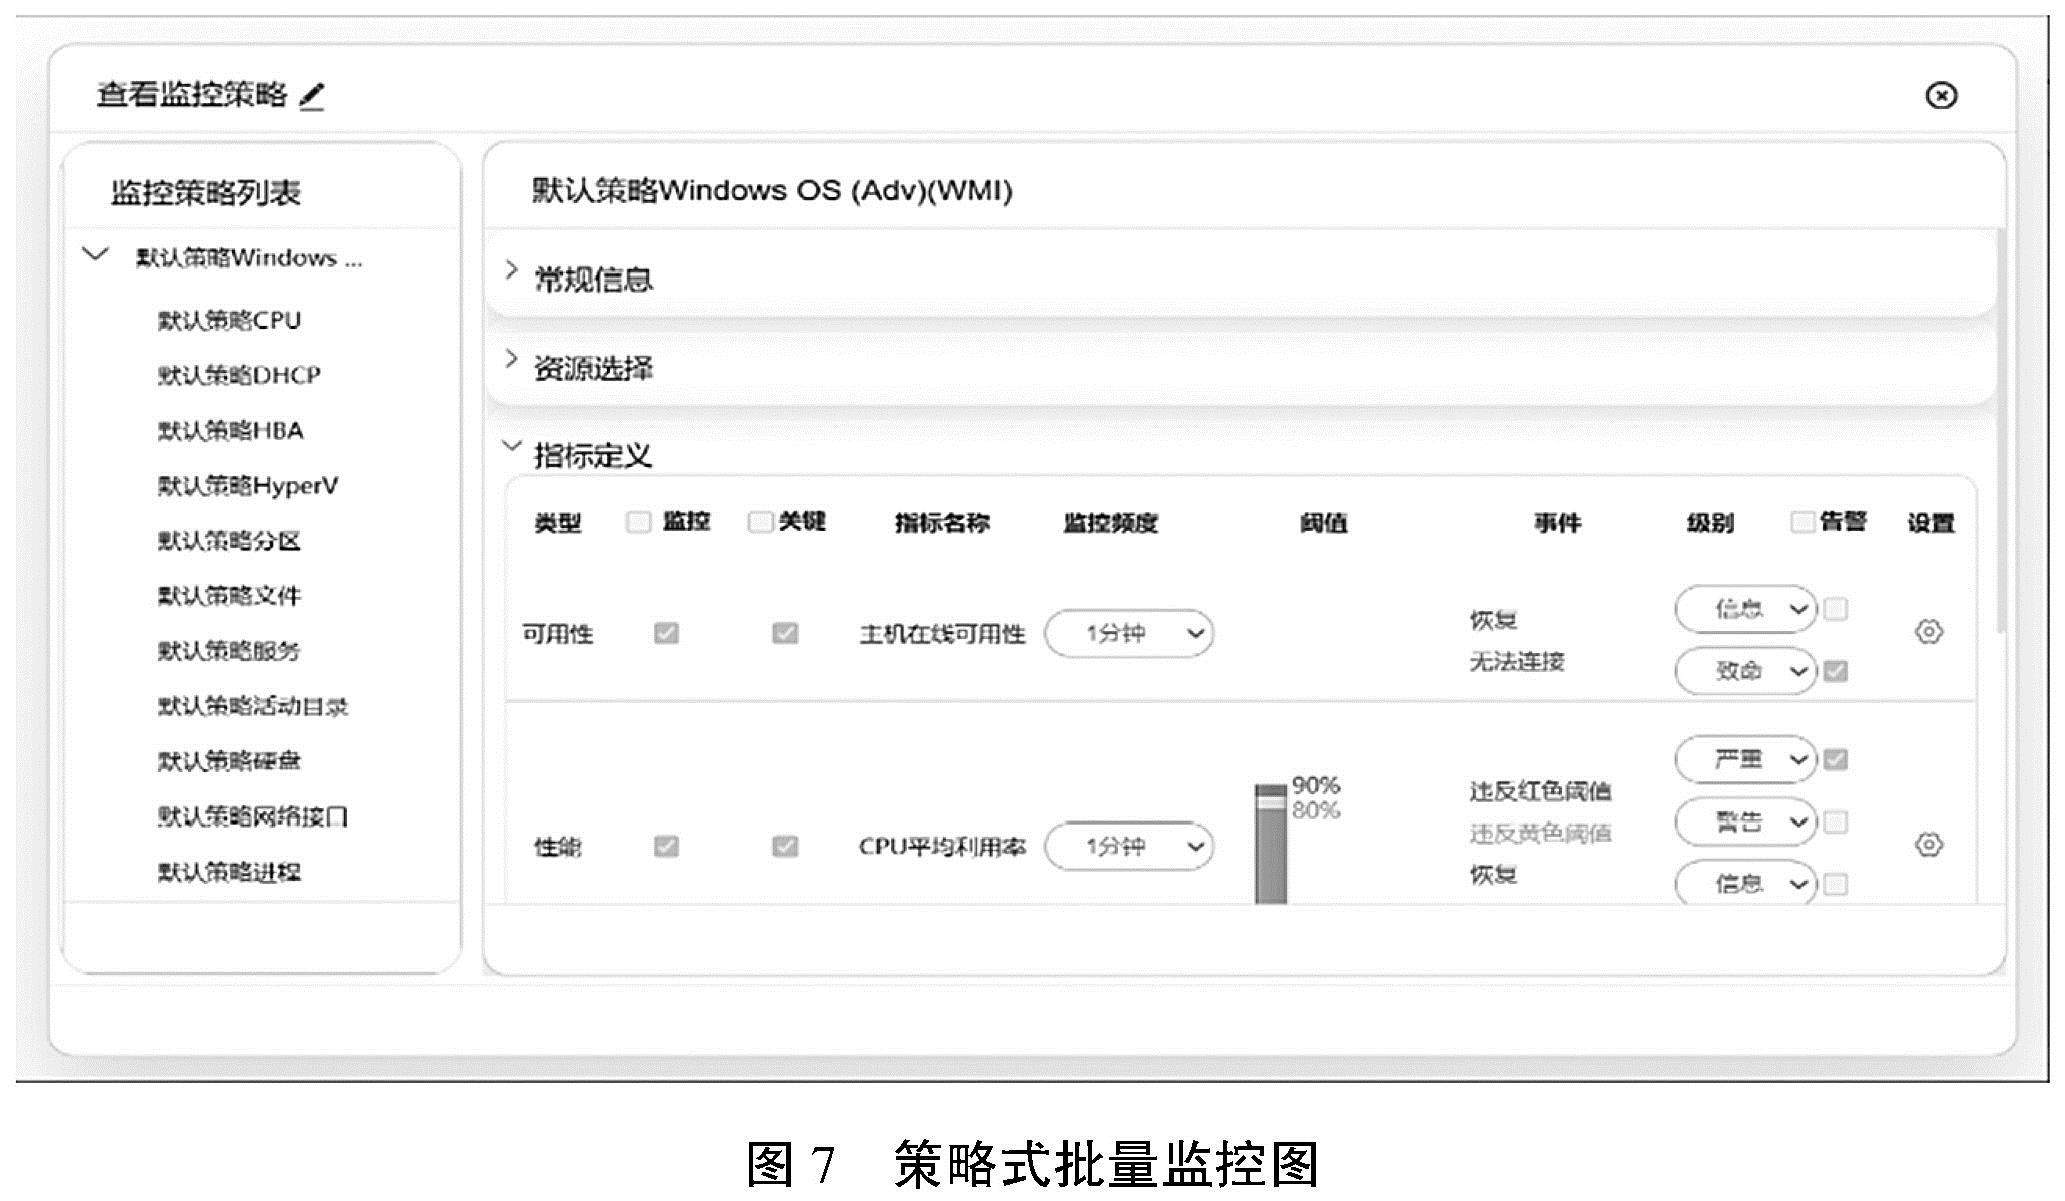Close the 查看监控策略 dialog with the X icon
Viewport: 2065px width, 1201px height.
(x=1941, y=95)
